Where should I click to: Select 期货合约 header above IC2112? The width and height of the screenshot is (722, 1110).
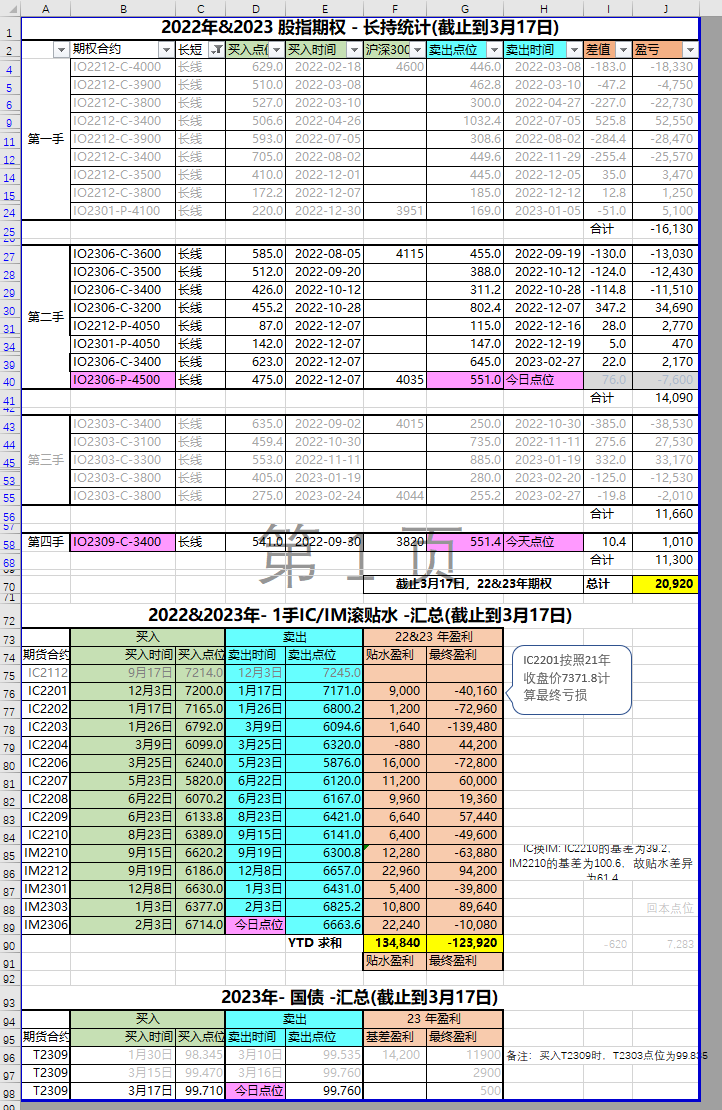pyautogui.click(x=46, y=656)
